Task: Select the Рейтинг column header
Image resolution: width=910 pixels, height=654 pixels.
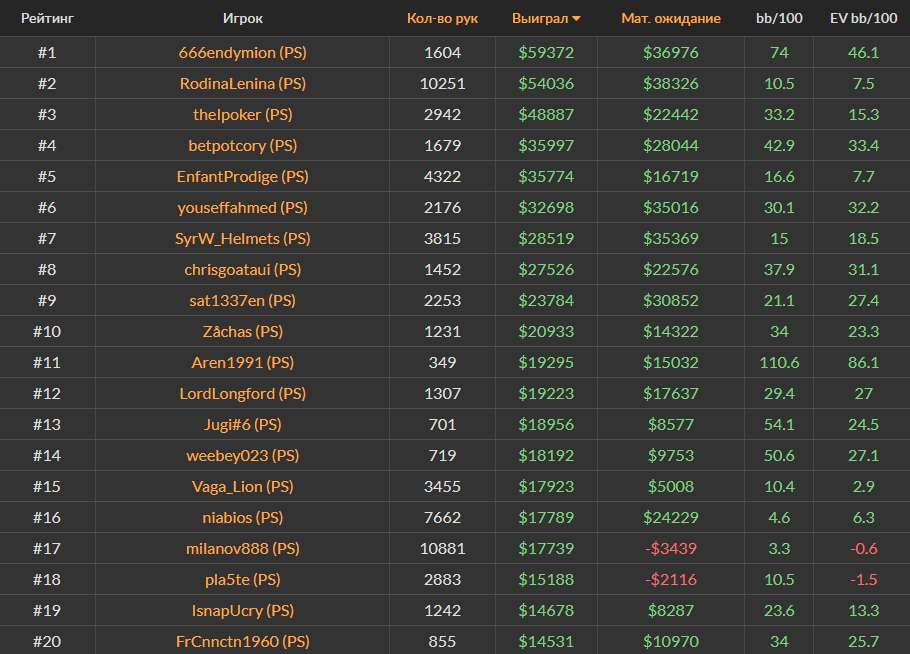Action: tap(47, 19)
